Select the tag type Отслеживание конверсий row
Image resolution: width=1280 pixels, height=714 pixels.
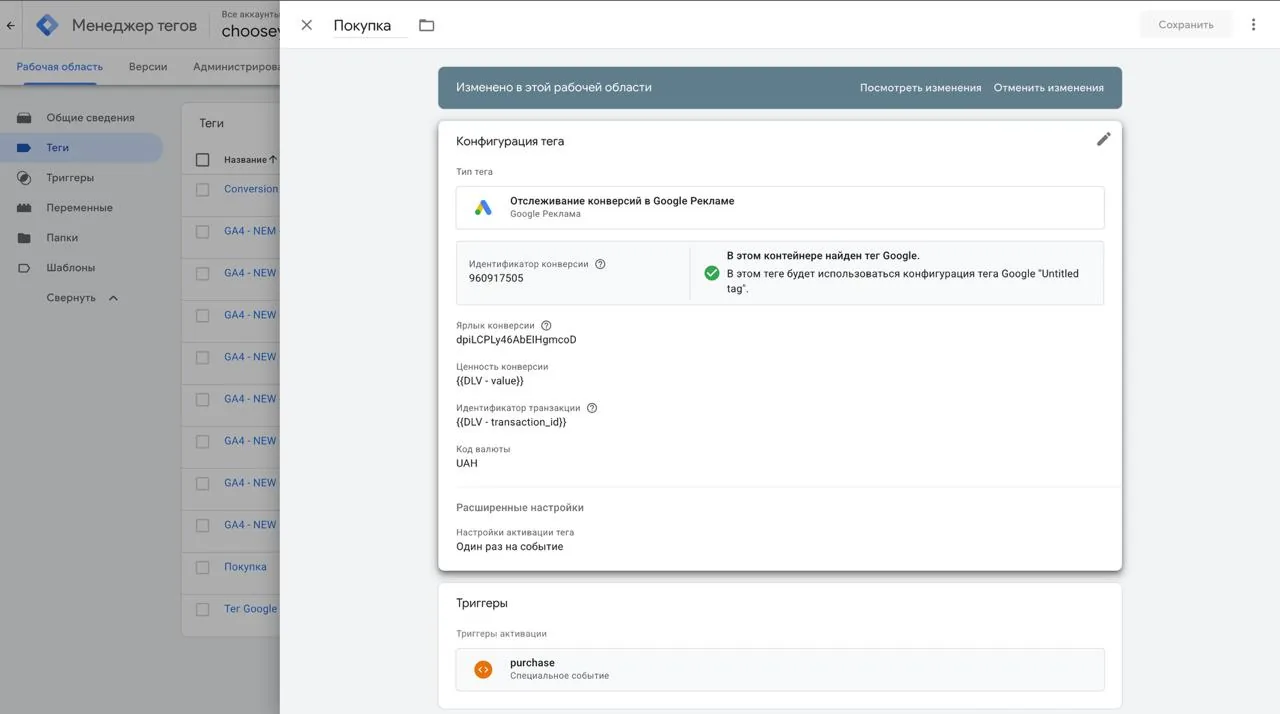pos(780,208)
